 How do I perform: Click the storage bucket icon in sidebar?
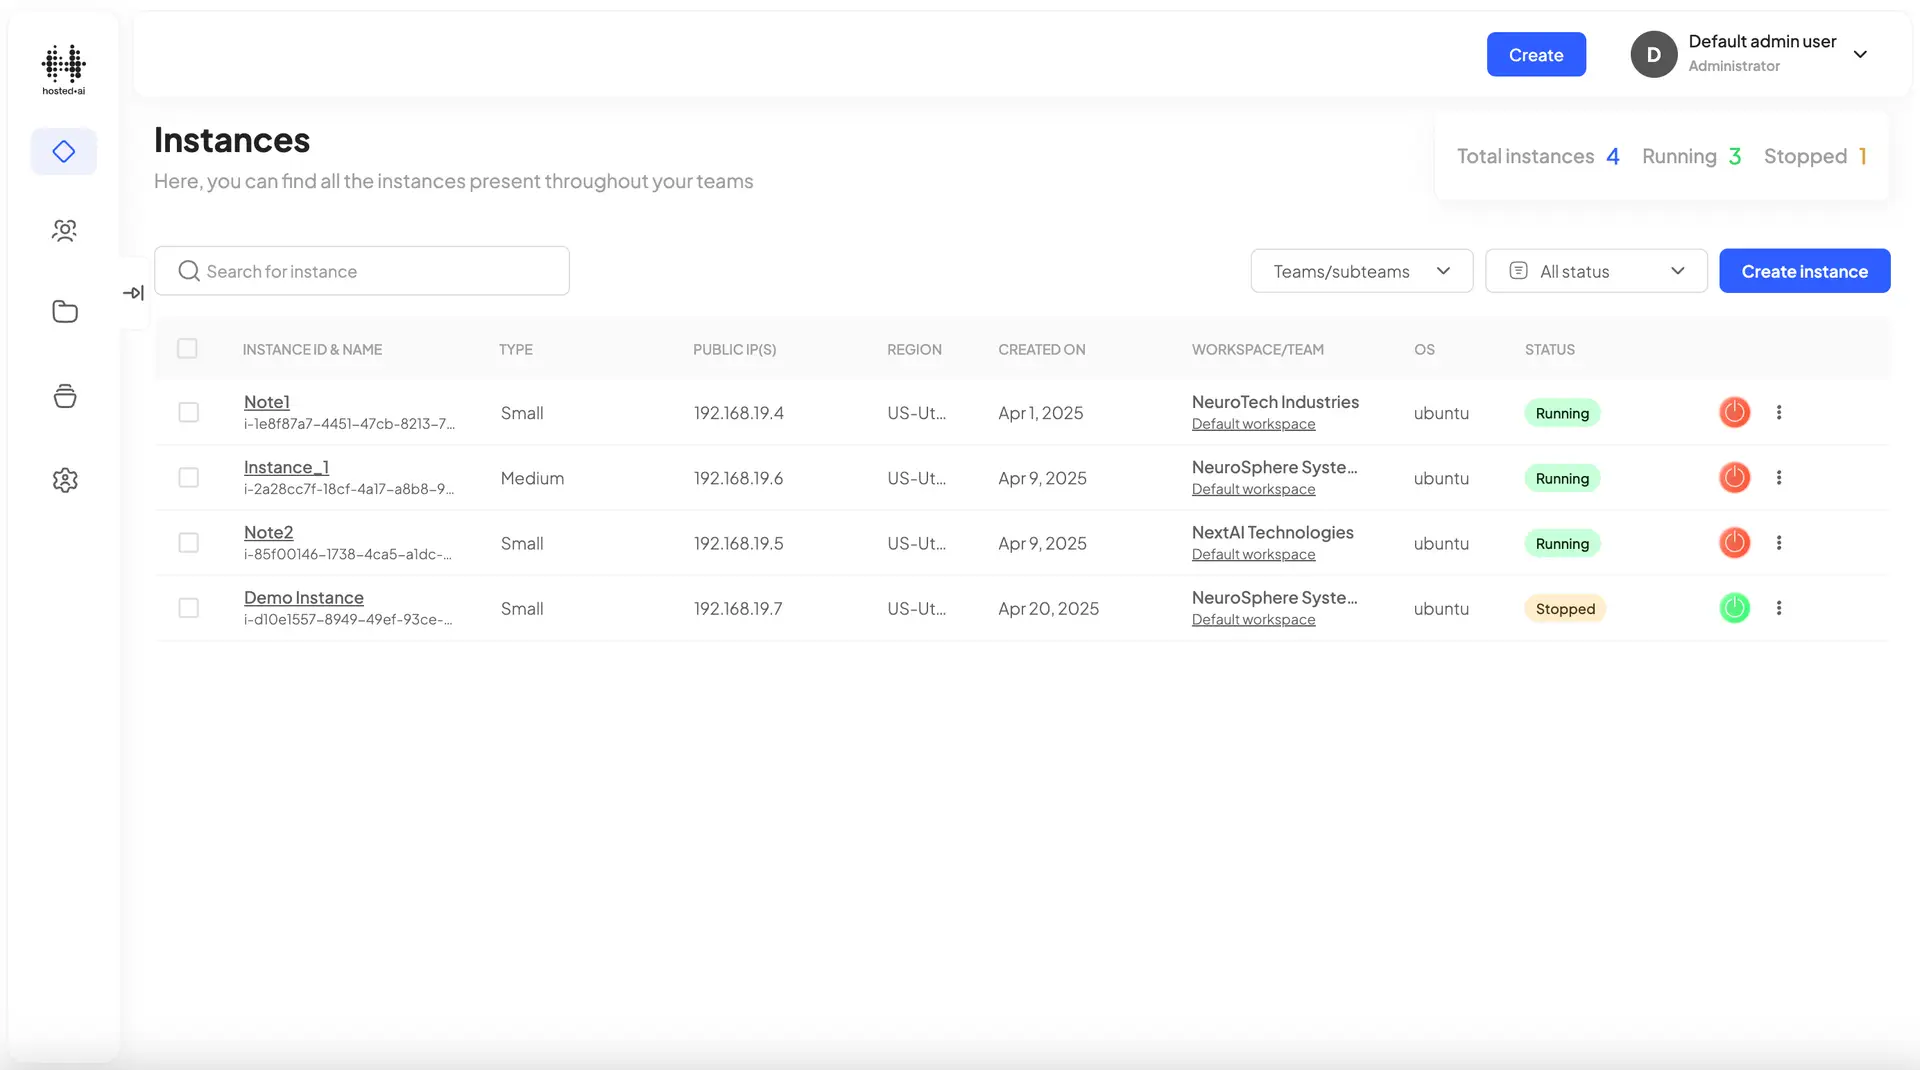point(63,396)
